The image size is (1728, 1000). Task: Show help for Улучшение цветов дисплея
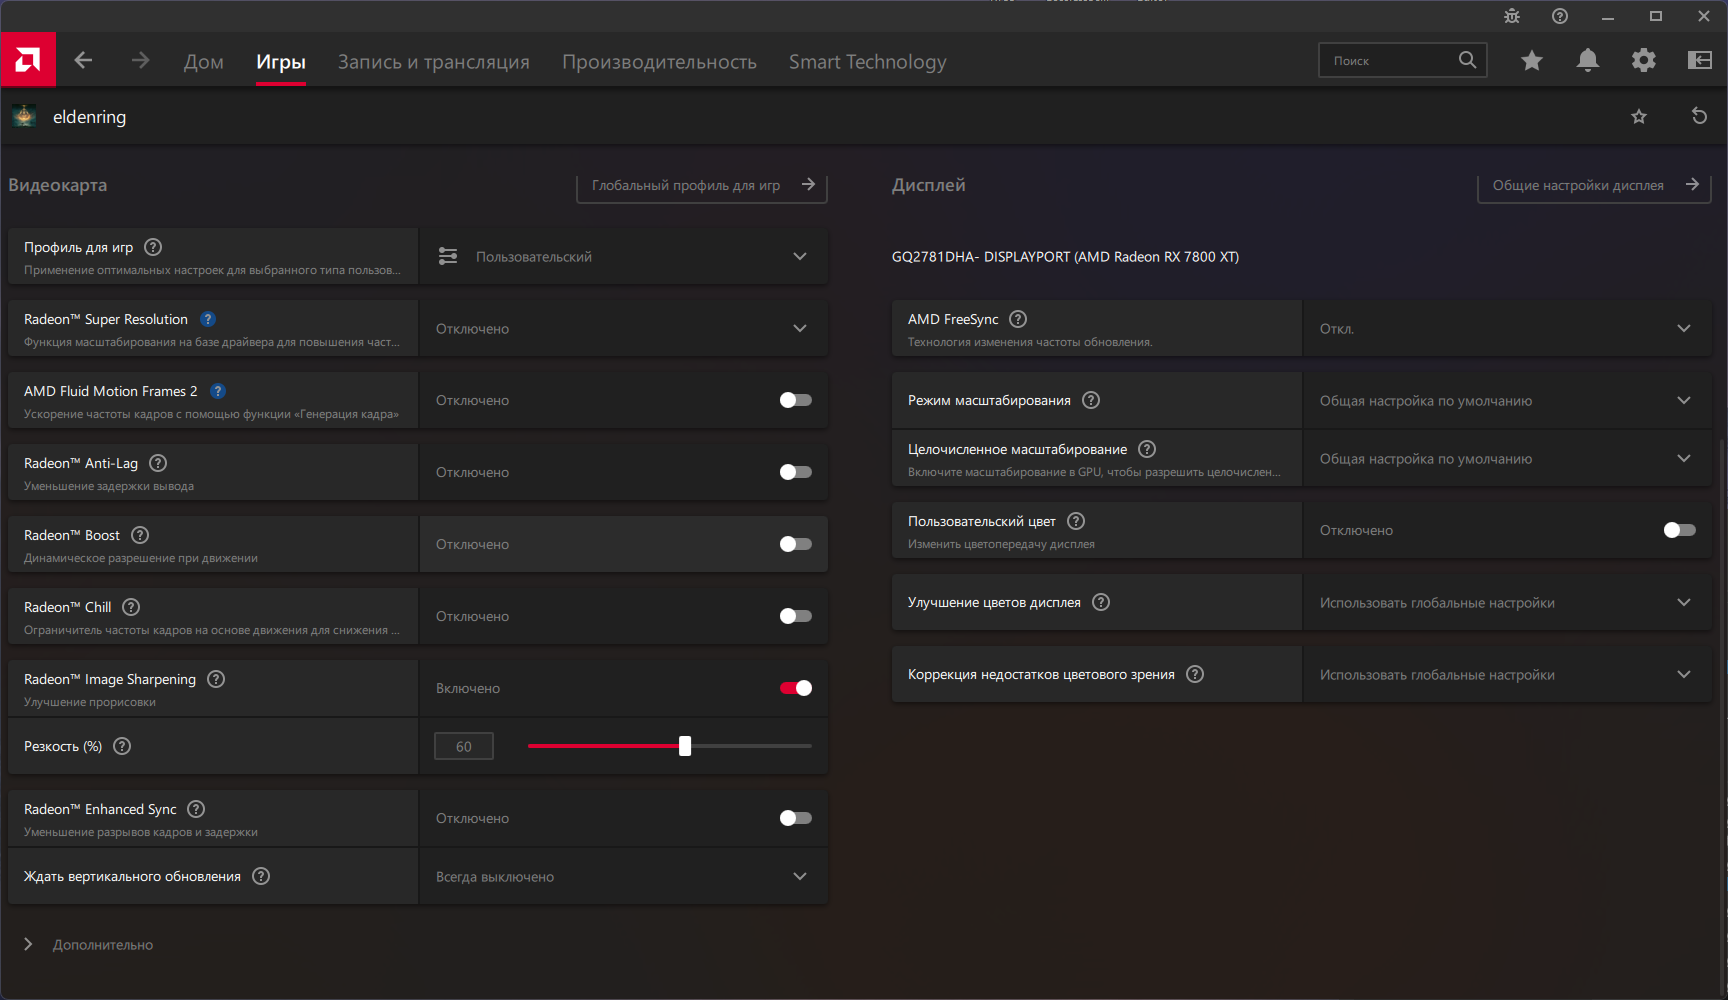coord(1101,602)
